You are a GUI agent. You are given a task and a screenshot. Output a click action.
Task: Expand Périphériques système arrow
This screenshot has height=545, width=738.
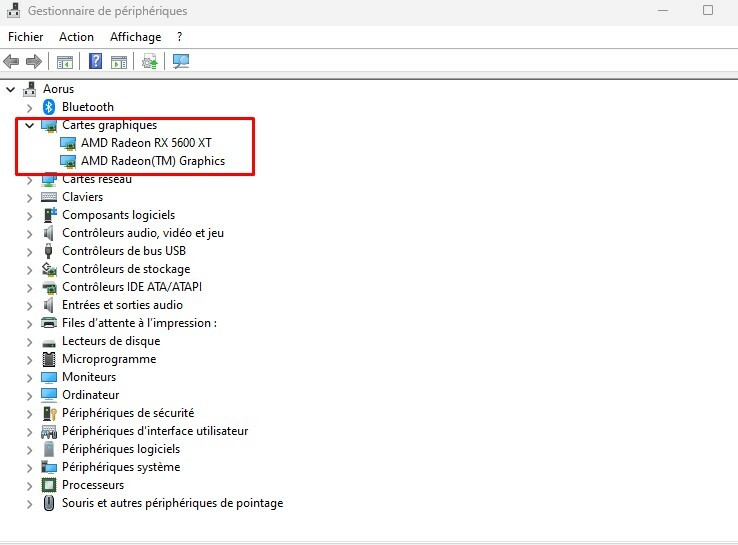[30, 468]
